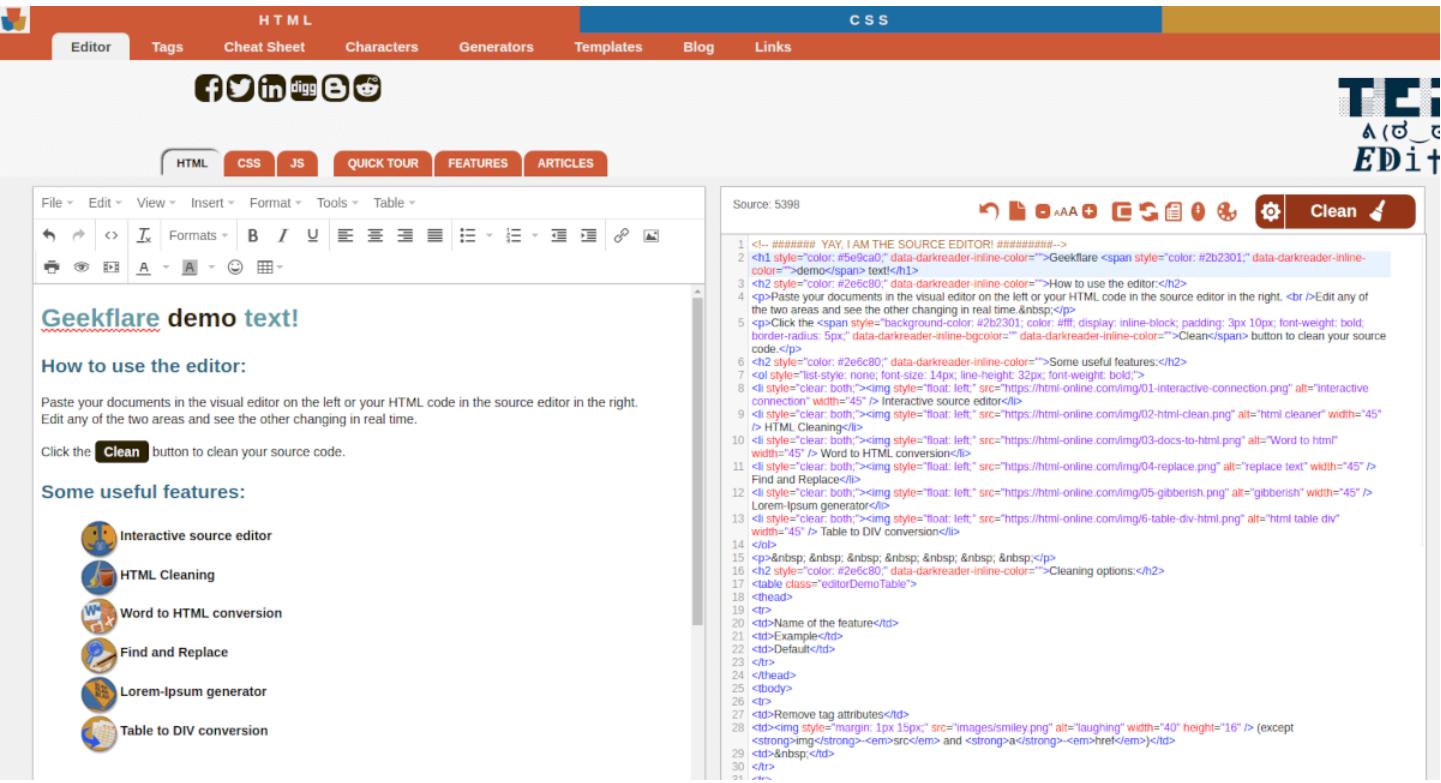This screenshot has width=1441, height=783.
Task: Open cleaning settings gear icon
Action: pos(1270,212)
